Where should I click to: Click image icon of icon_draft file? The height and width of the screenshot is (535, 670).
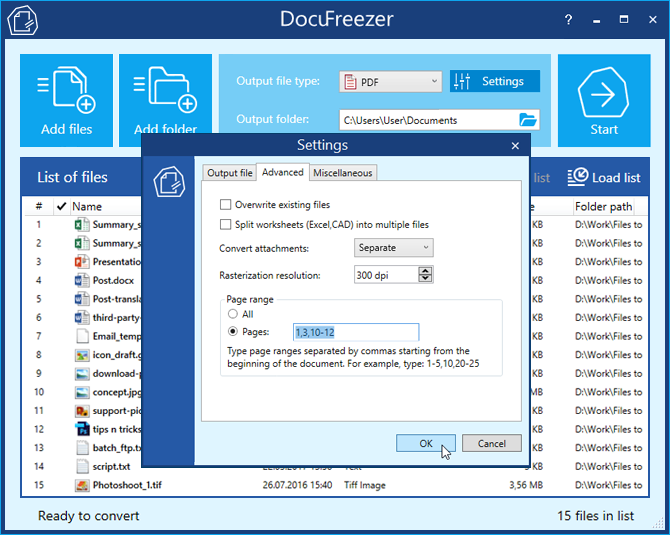point(82,355)
